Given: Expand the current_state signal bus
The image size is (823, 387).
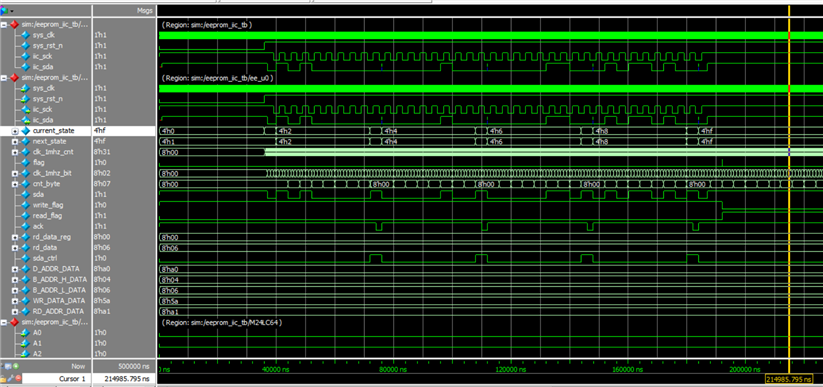Looking at the screenshot, I should point(15,131).
